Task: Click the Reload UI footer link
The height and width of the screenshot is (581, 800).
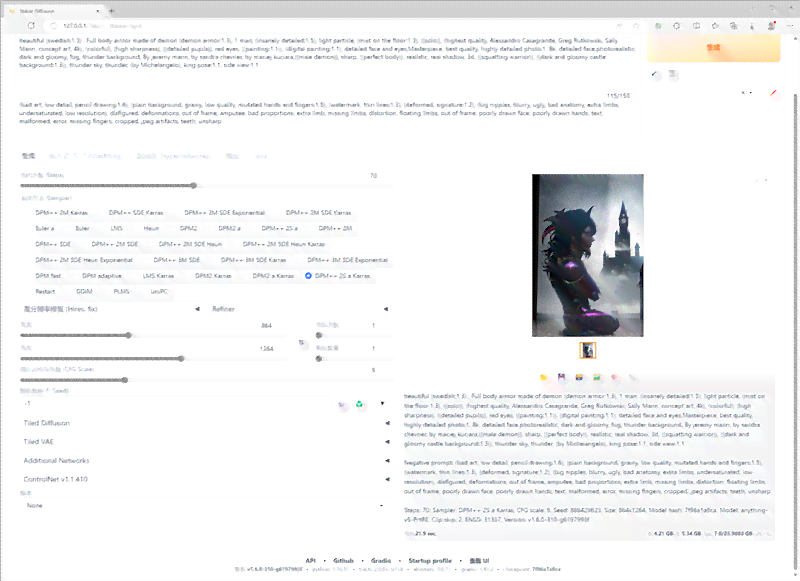Action: click(x=479, y=561)
